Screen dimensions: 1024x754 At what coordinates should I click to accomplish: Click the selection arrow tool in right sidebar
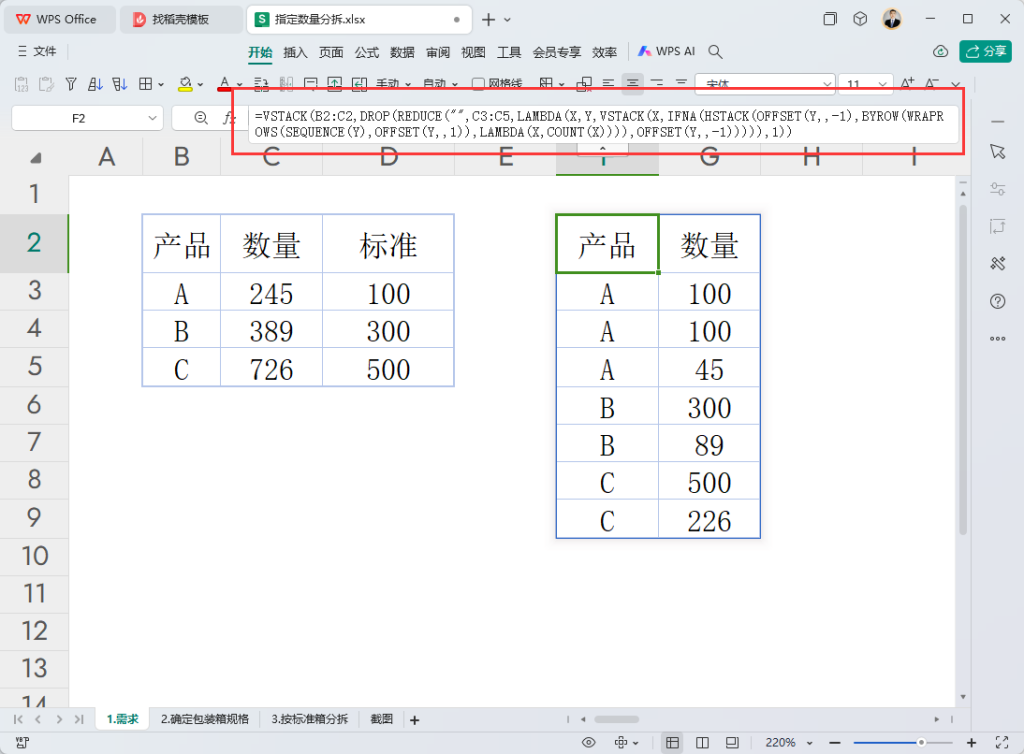(x=997, y=152)
